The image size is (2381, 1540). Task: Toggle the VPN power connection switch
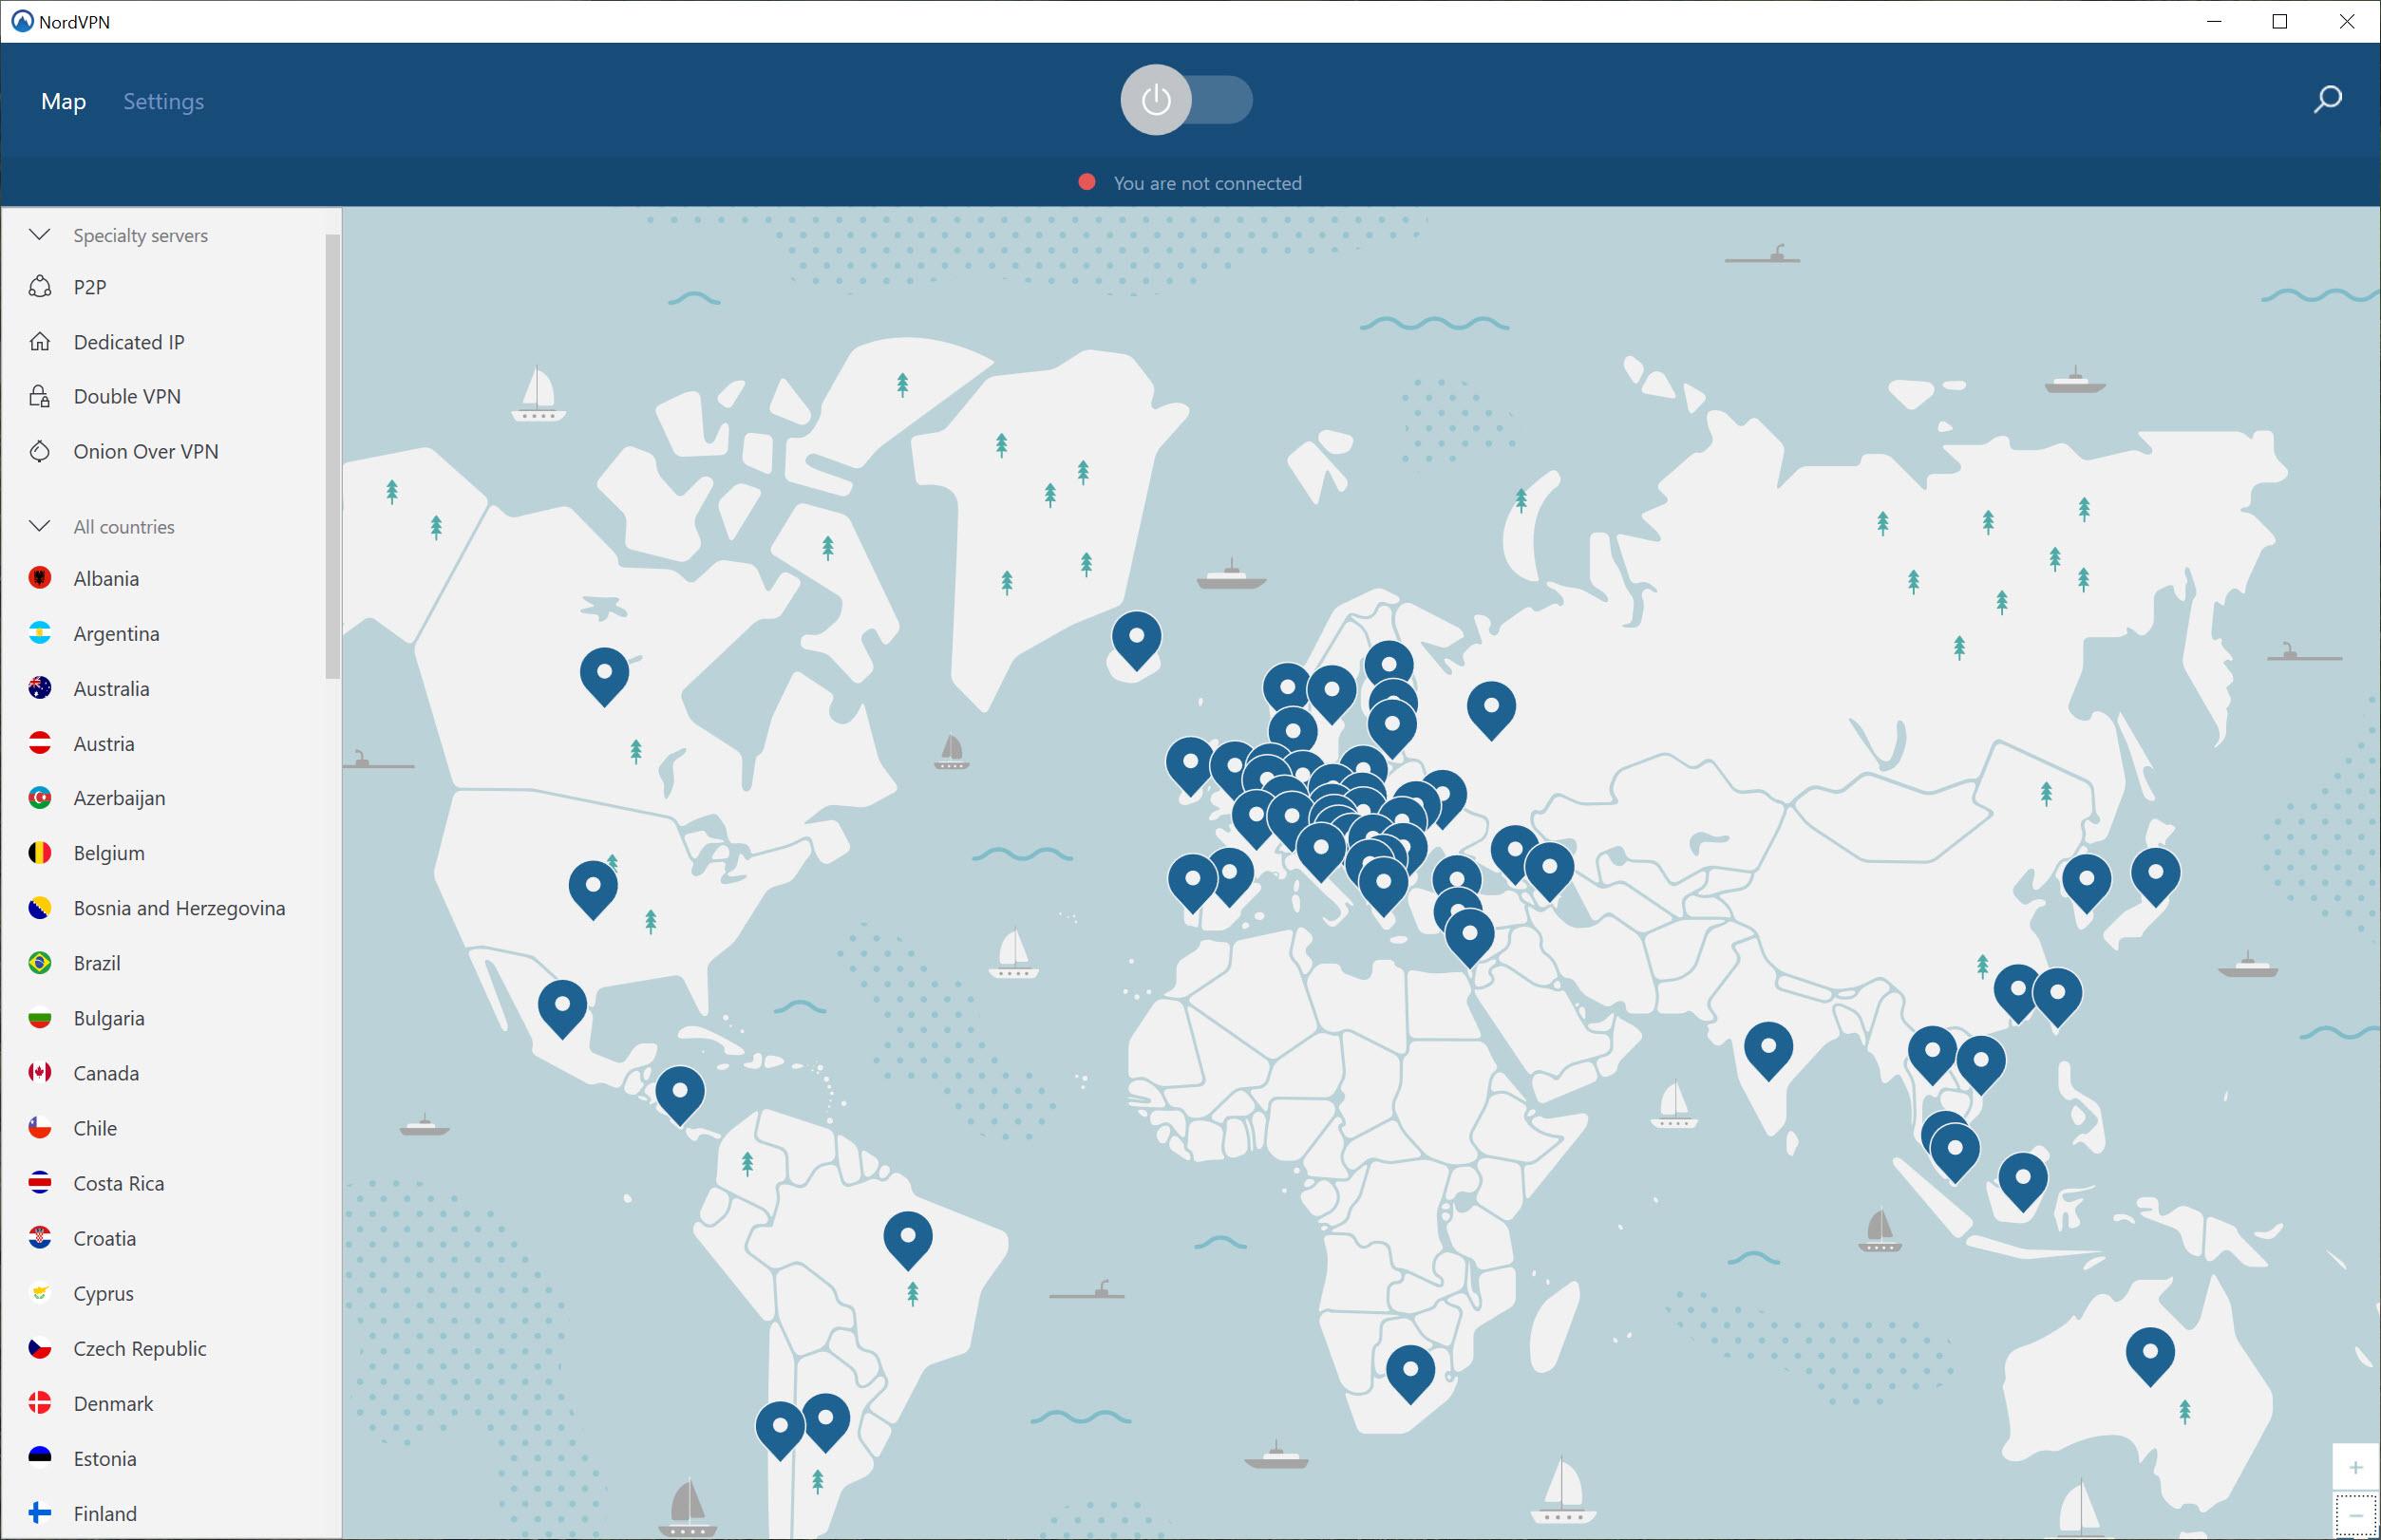click(1186, 100)
